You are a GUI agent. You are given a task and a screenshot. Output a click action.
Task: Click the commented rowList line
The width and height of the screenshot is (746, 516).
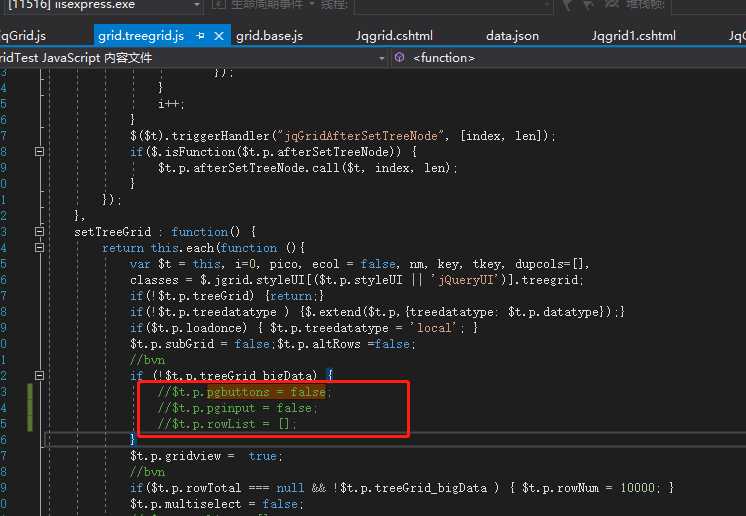pos(227,424)
